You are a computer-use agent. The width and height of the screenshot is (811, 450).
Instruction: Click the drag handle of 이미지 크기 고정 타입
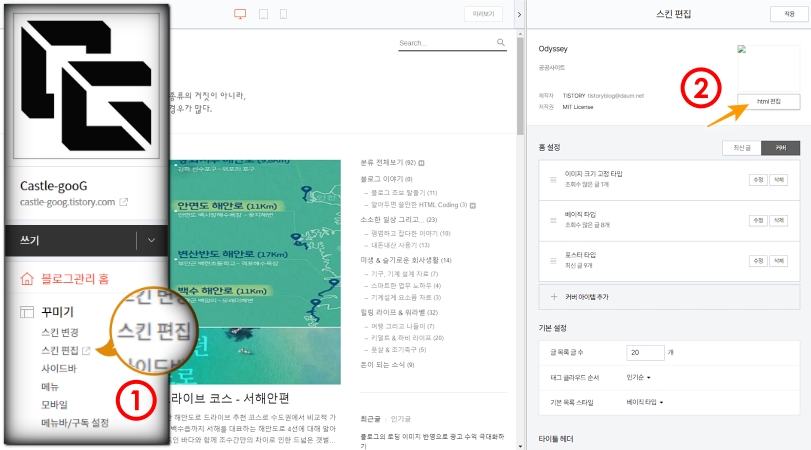(553, 179)
